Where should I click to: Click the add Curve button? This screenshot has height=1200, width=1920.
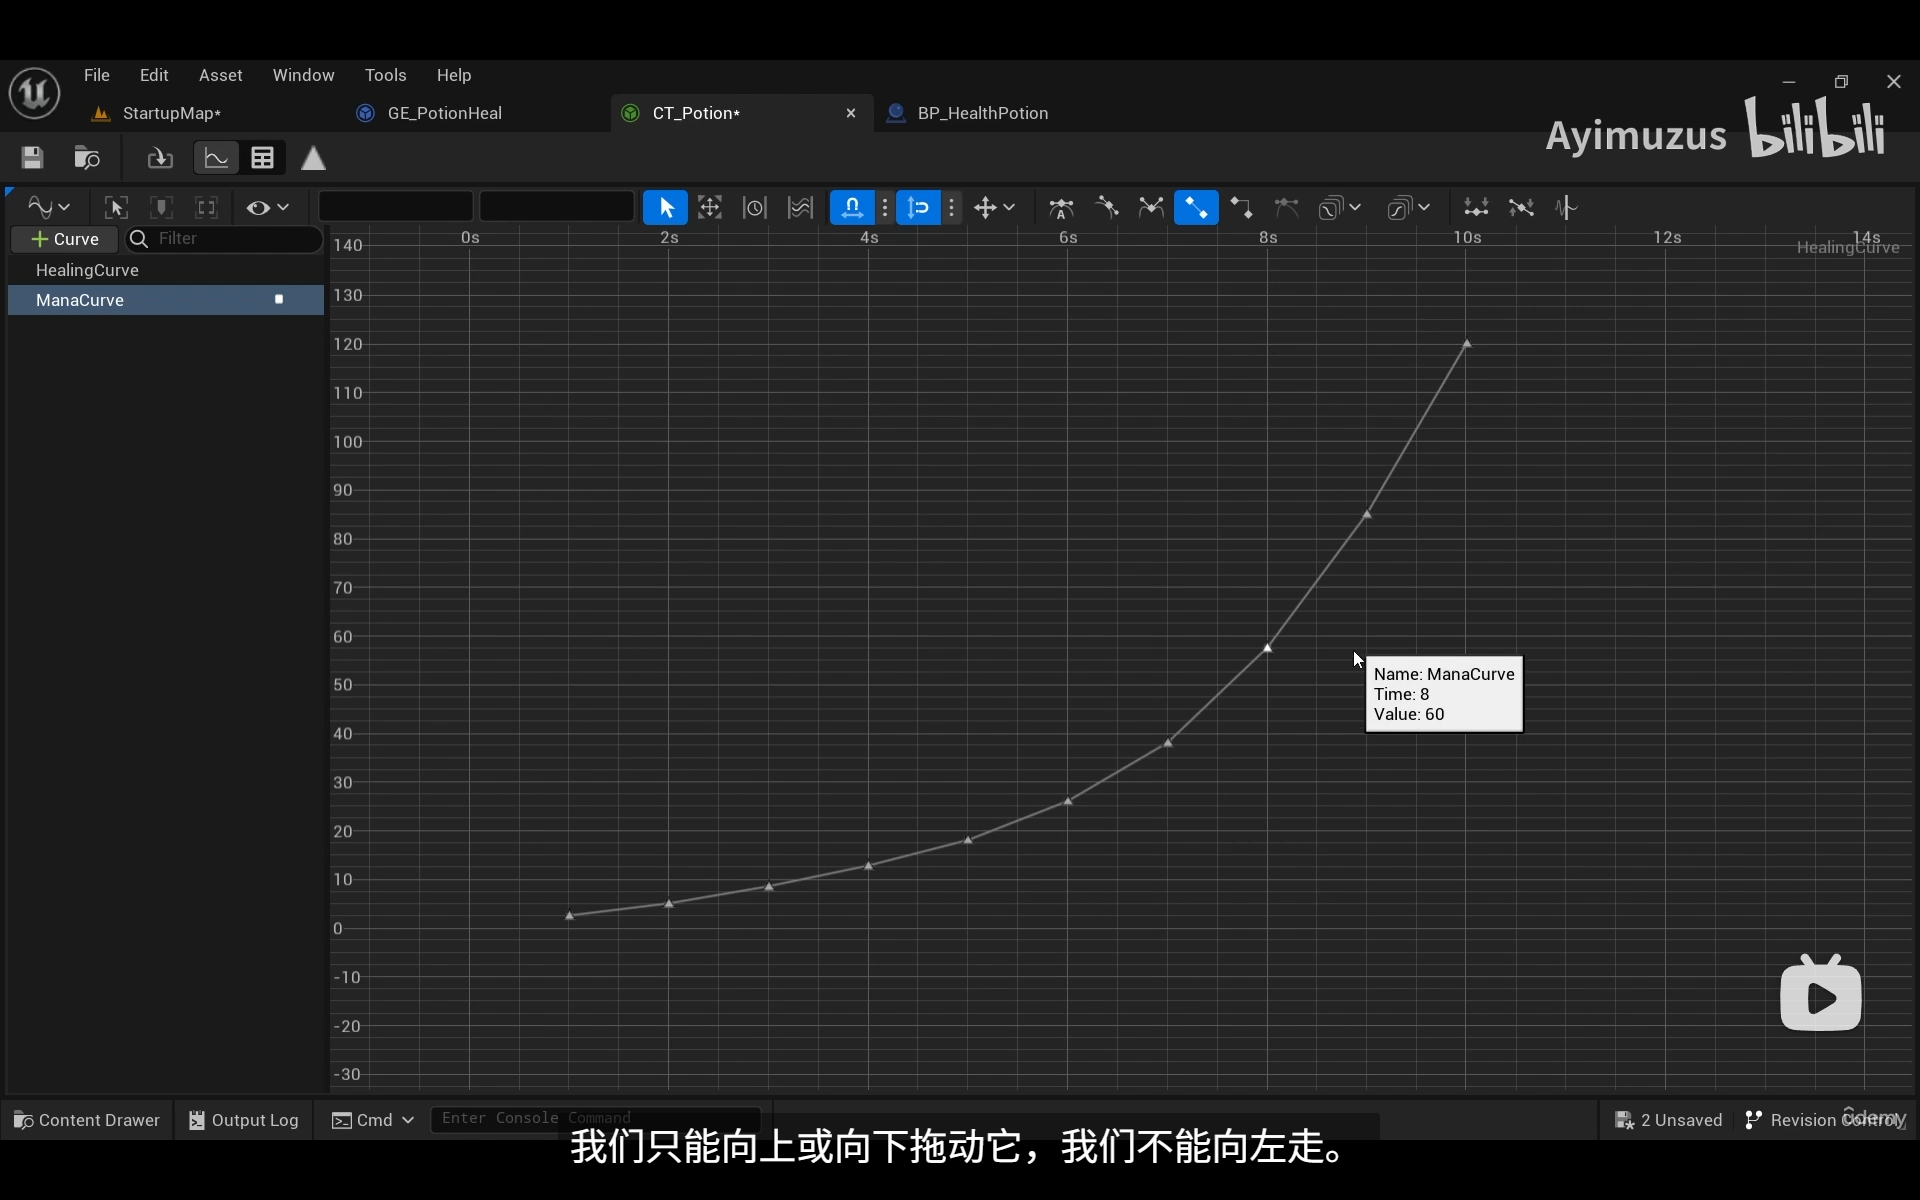(65, 239)
